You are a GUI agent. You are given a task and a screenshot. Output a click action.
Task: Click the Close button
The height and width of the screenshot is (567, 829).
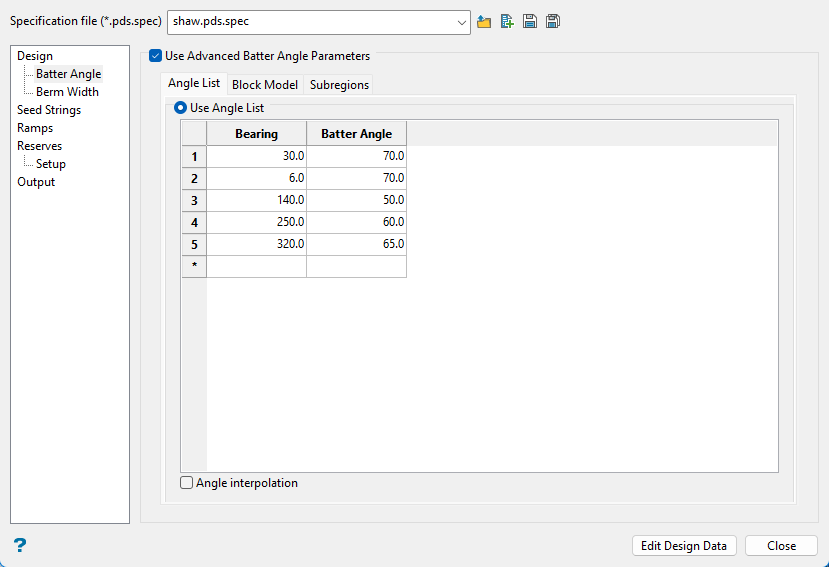pos(781,546)
